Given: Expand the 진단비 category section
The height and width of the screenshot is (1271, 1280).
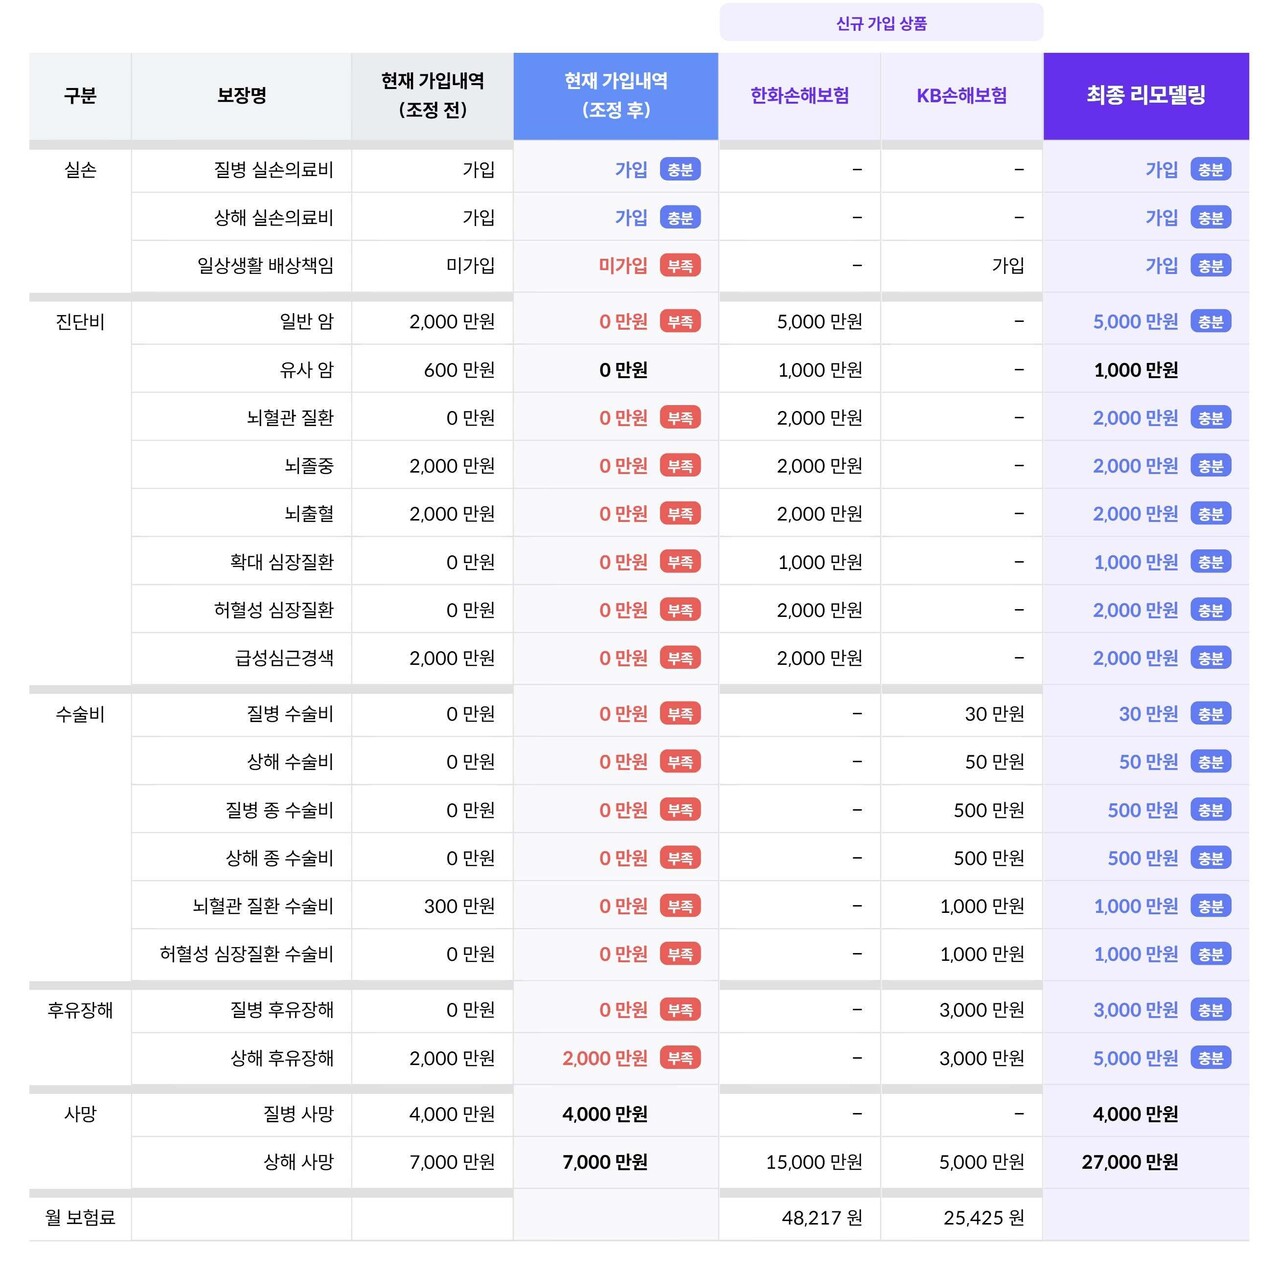Looking at the screenshot, I should click(79, 322).
